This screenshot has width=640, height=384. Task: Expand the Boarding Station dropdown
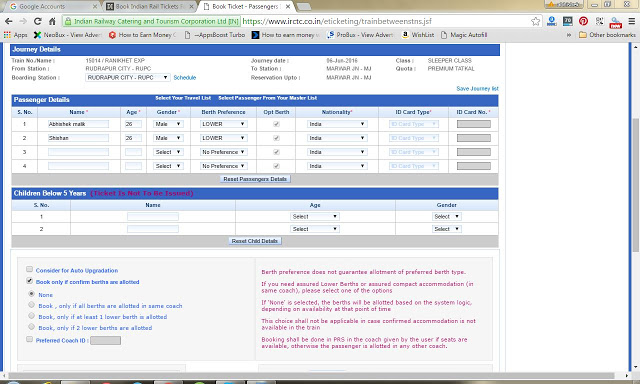tap(128, 78)
